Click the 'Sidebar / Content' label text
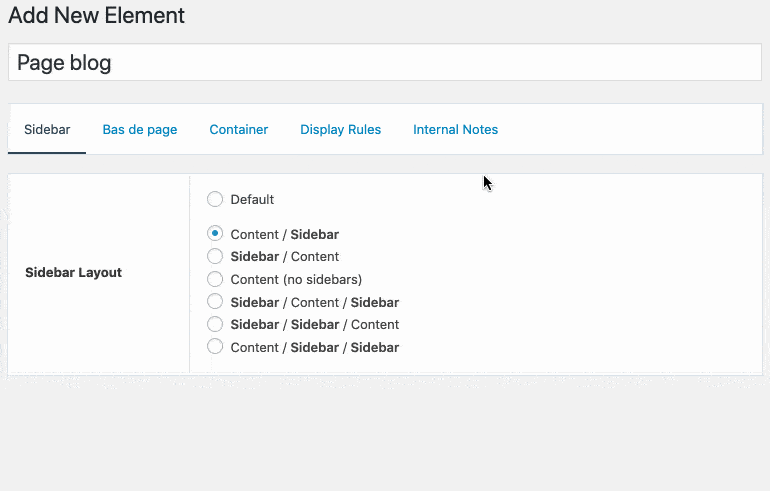This screenshot has width=770, height=491. coord(285,256)
